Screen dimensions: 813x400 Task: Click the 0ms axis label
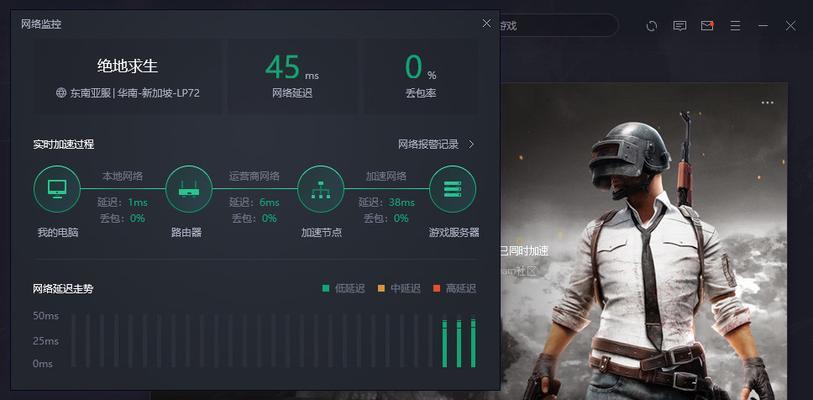click(x=43, y=364)
